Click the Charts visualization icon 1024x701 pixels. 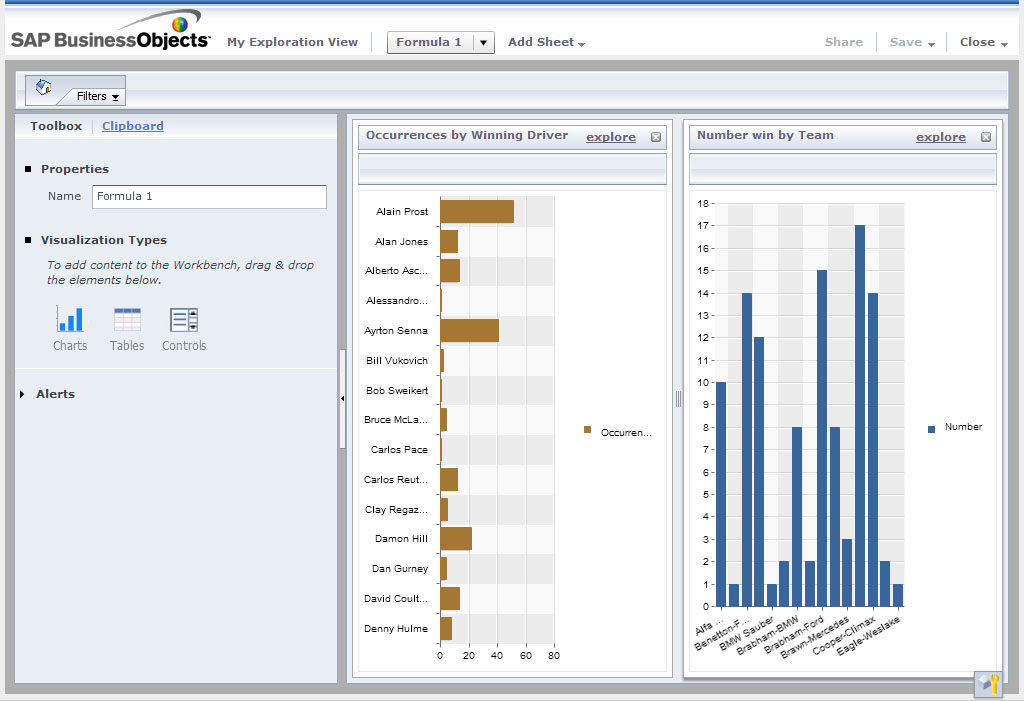click(70, 320)
